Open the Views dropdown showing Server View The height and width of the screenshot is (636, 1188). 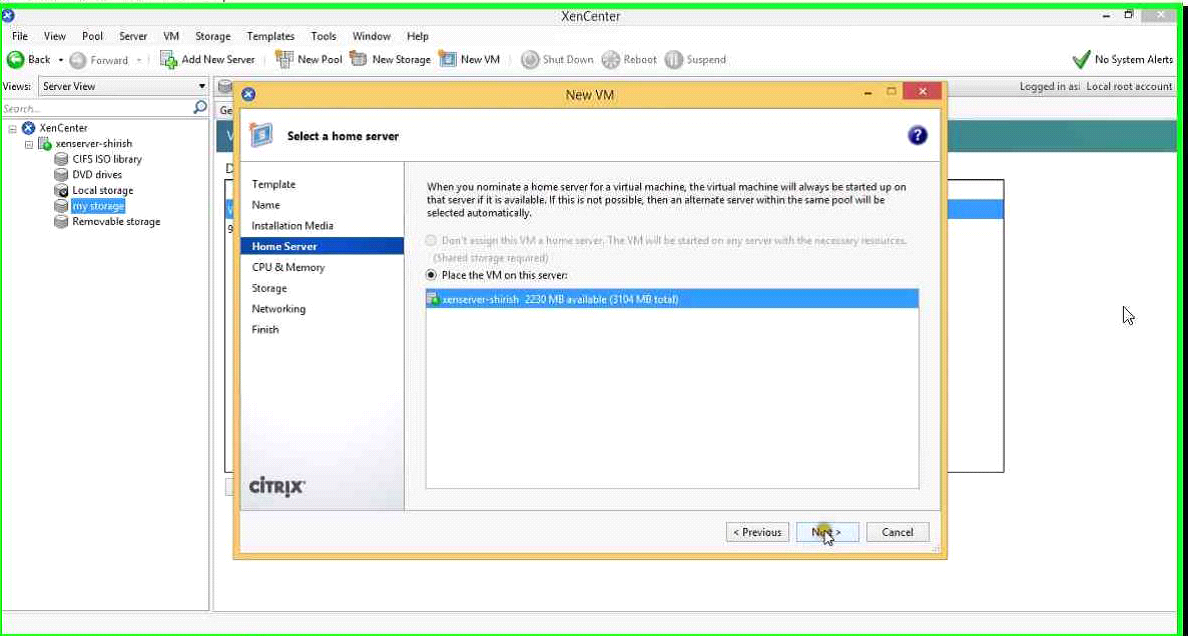pos(123,86)
